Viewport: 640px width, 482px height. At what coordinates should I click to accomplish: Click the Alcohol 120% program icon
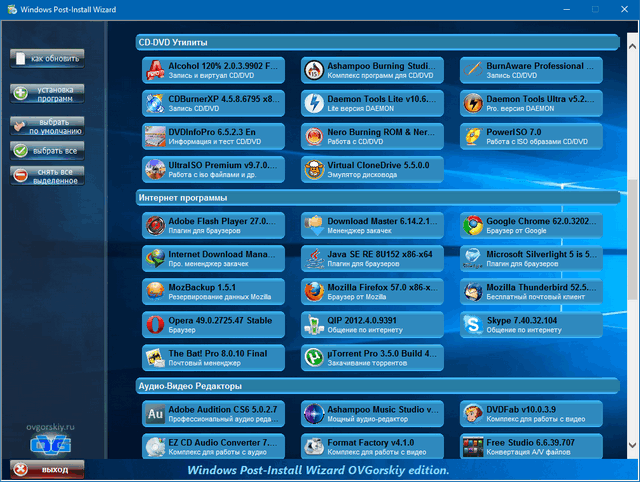click(156, 70)
